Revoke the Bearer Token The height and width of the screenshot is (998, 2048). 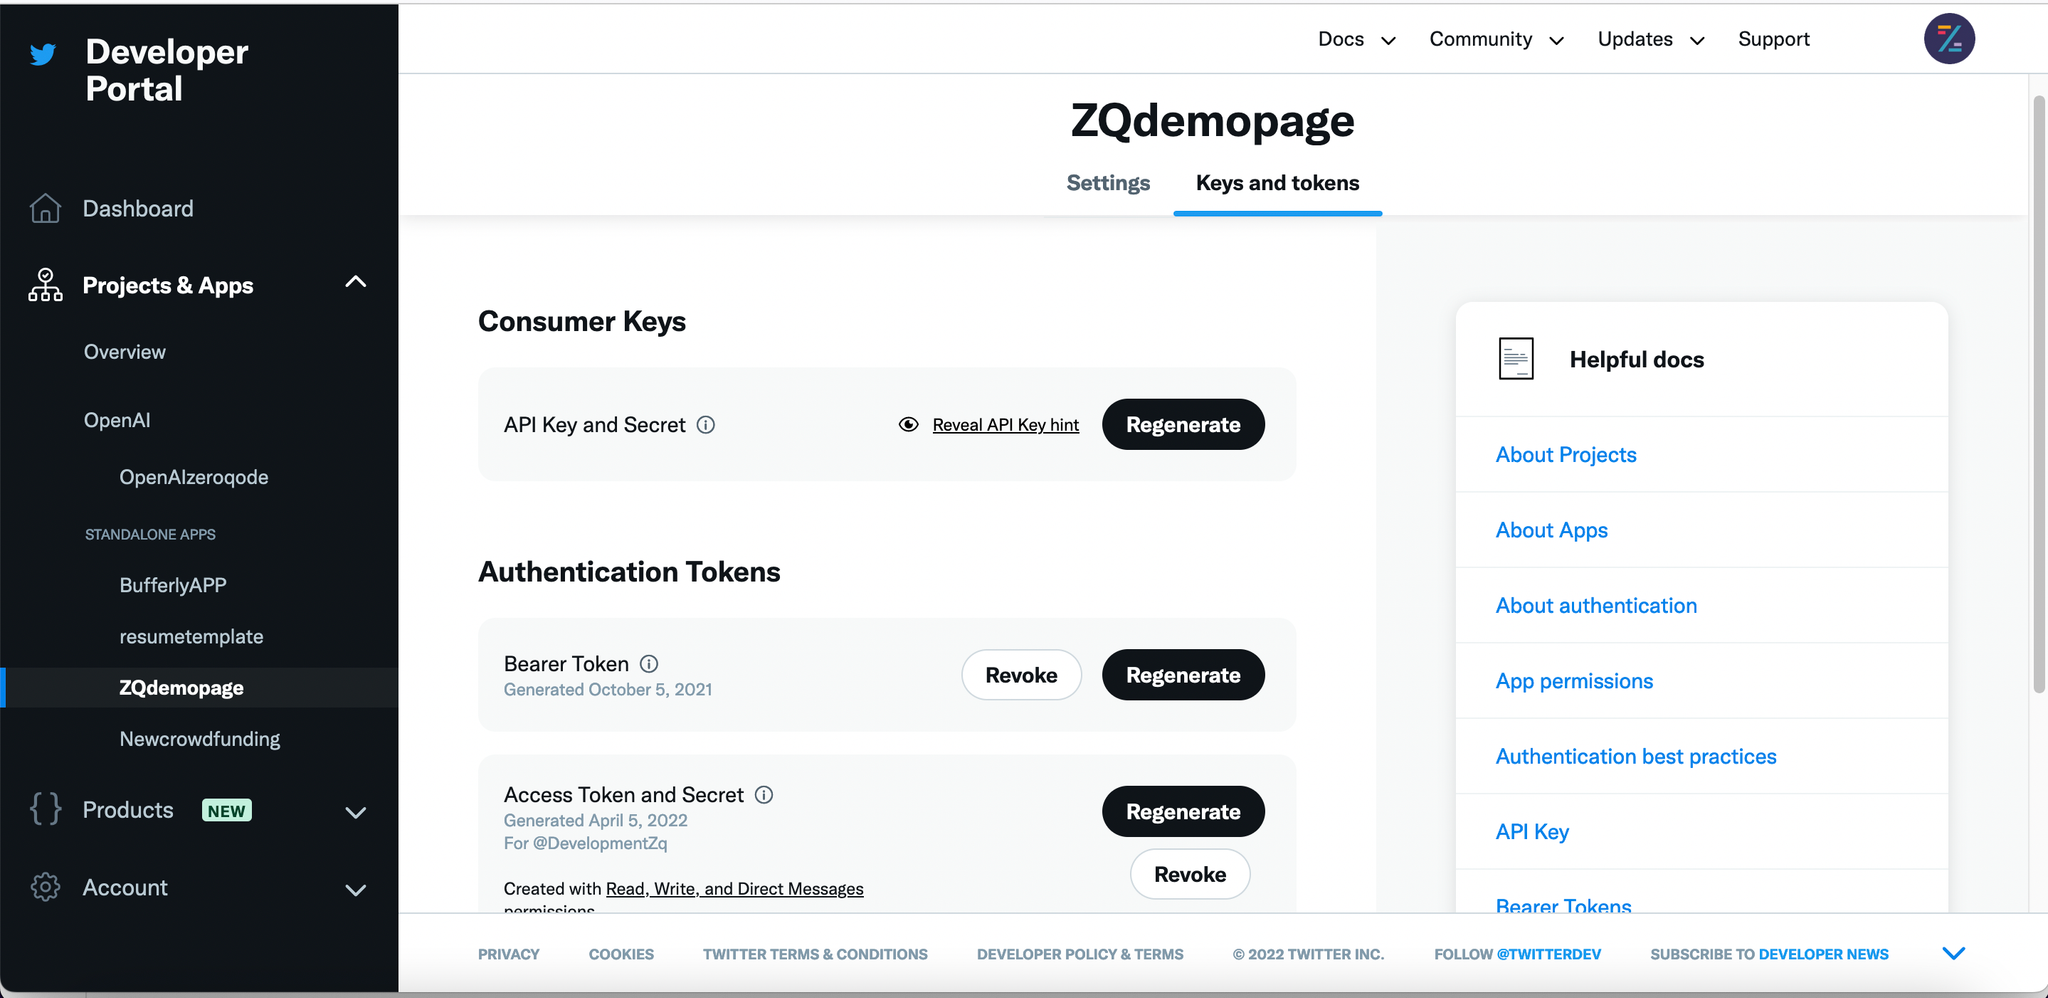click(1021, 675)
